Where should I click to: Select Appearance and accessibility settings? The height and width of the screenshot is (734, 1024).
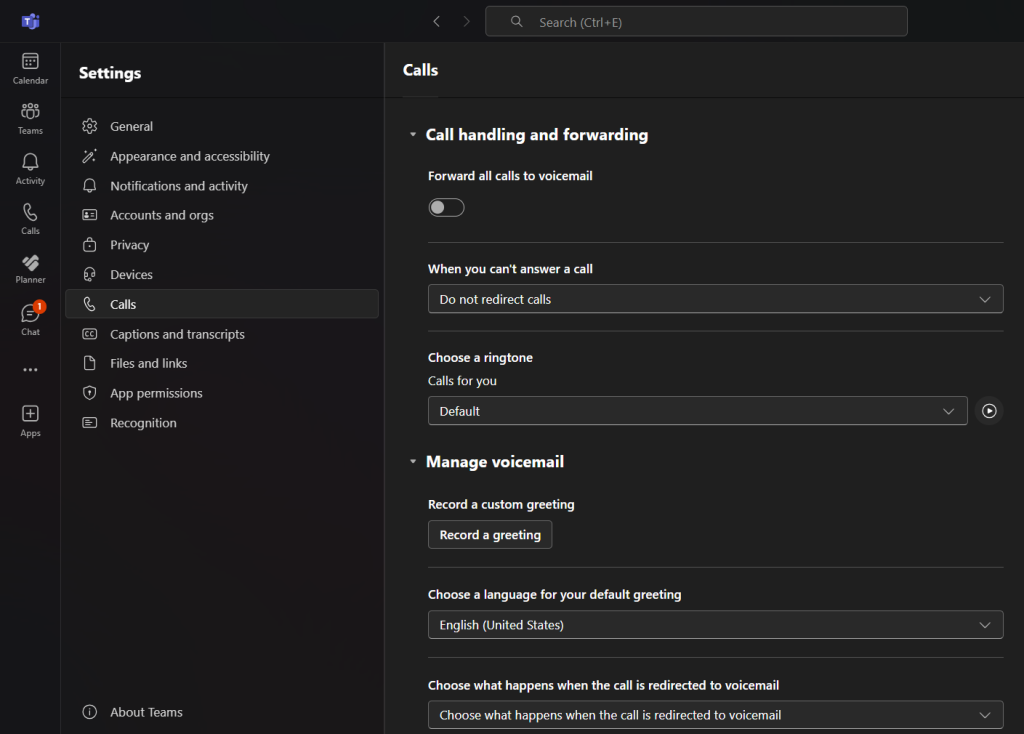point(189,156)
